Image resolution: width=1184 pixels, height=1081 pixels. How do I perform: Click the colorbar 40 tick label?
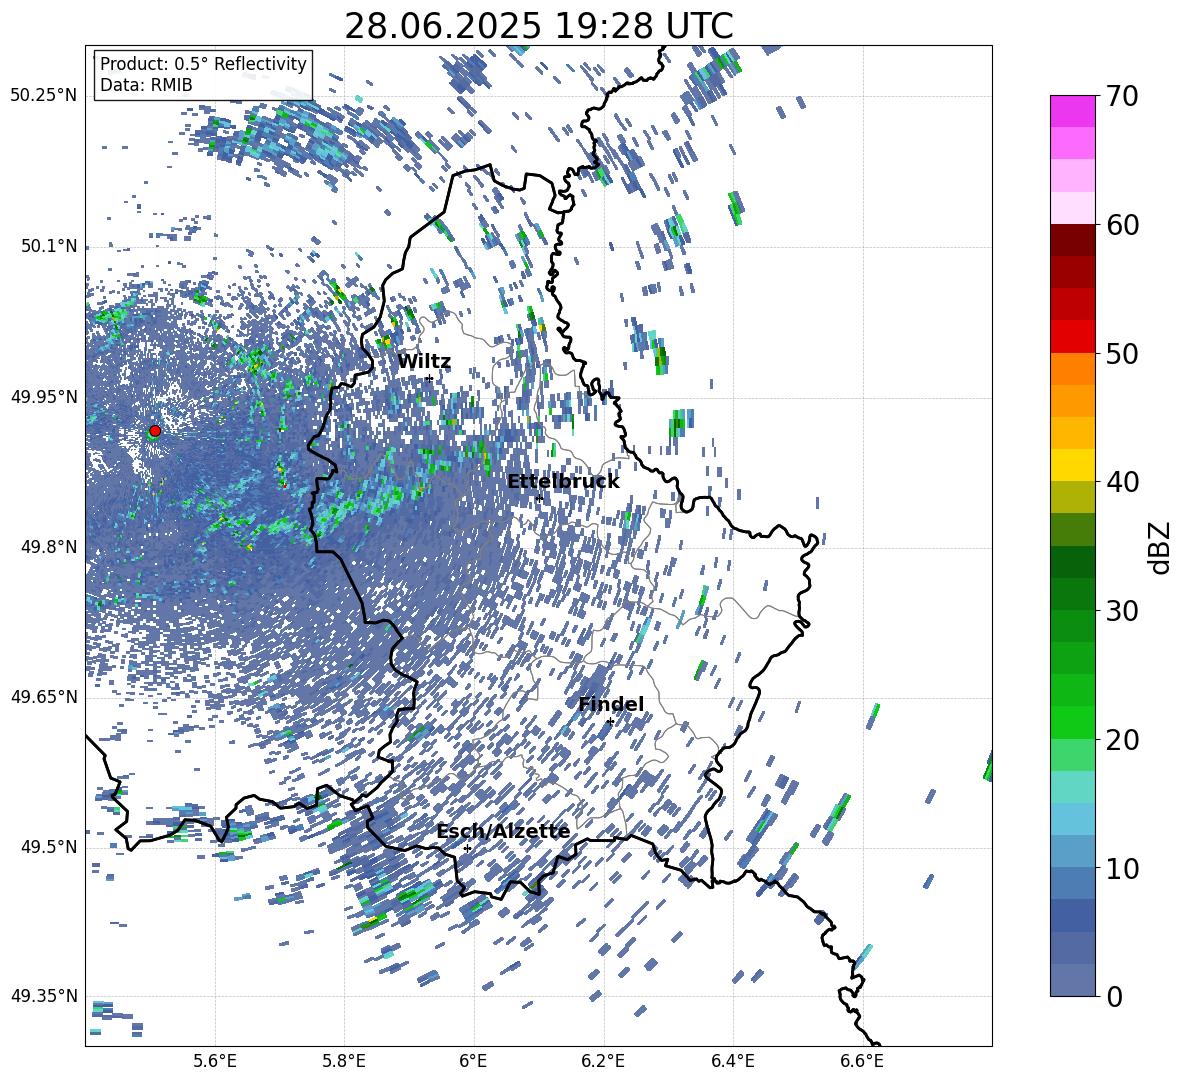1123,482
